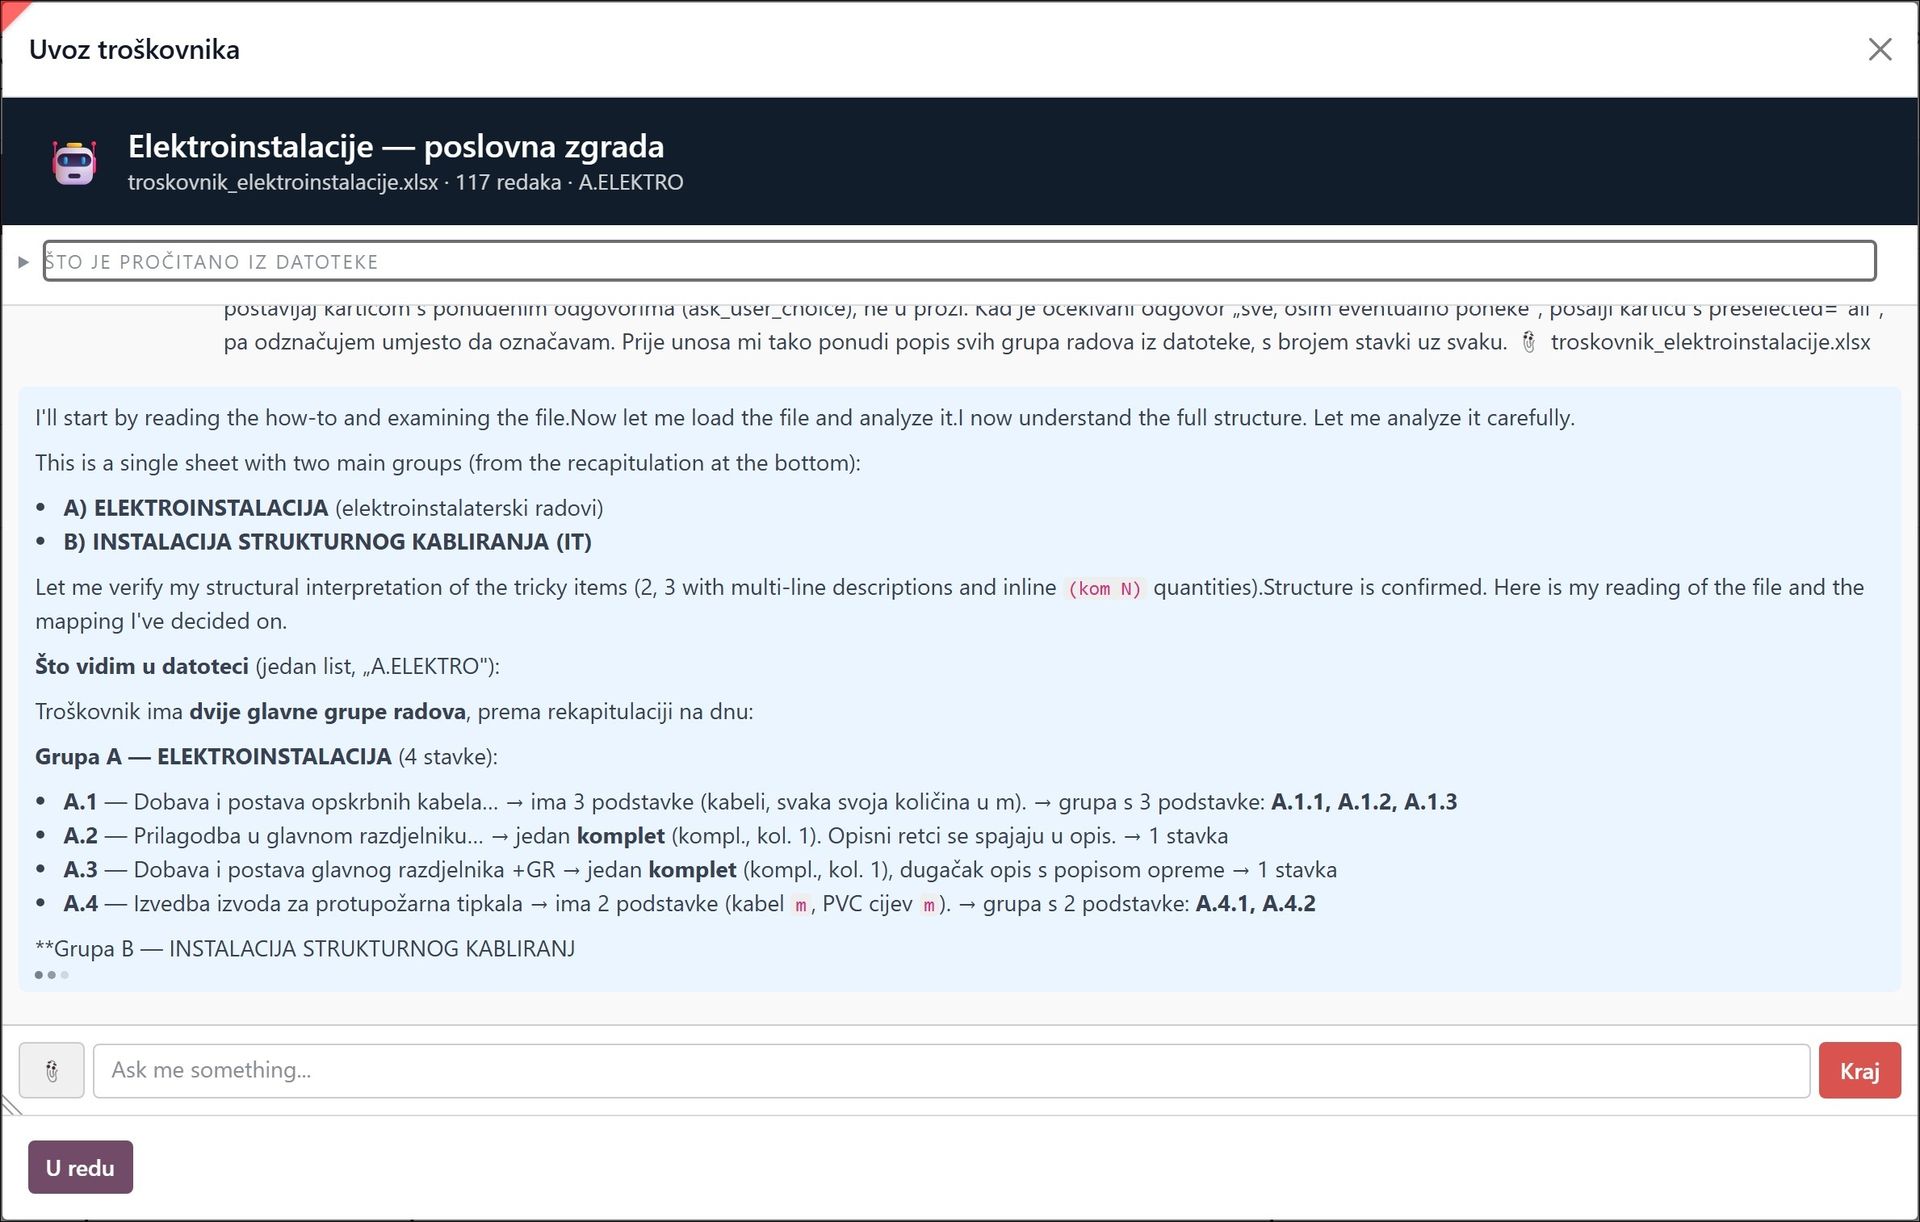Open attached troskovnik_elektroinstalacije.xlsx file in message

(x=1710, y=342)
